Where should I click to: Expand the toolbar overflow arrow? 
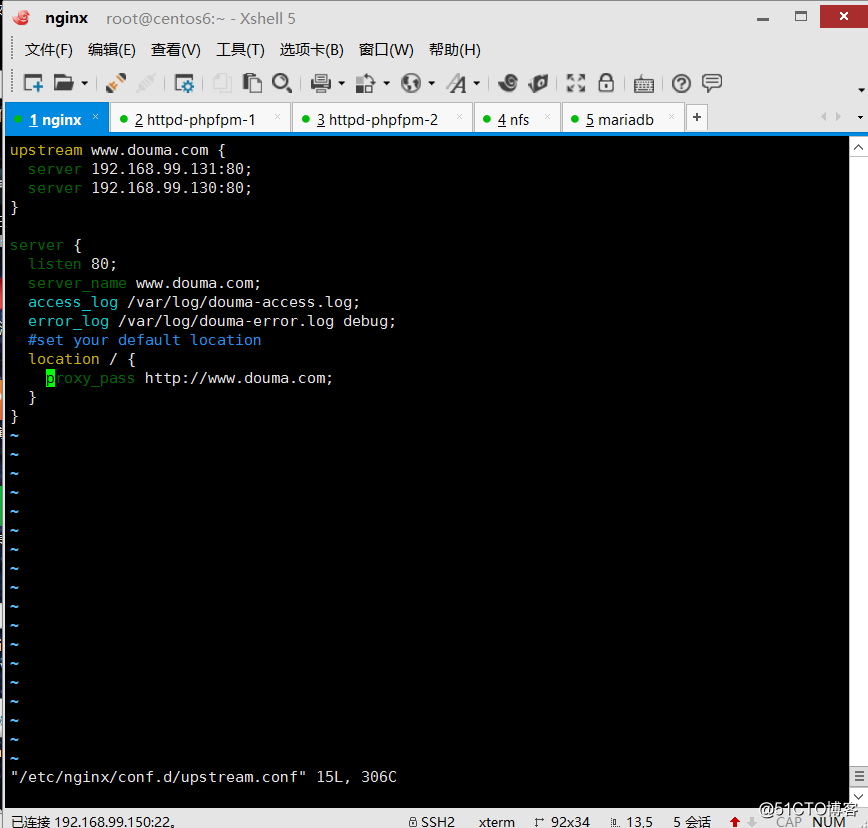pyautogui.click(x=861, y=90)
